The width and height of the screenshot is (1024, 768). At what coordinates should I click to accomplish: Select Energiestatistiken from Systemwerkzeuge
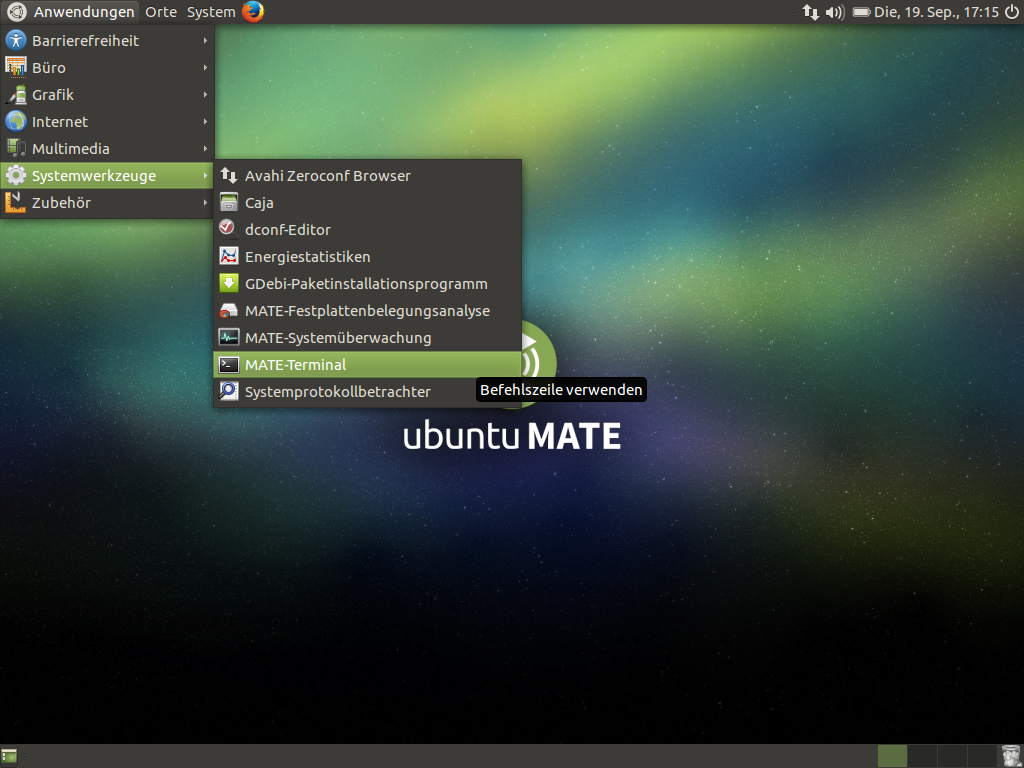pos(307,257)
